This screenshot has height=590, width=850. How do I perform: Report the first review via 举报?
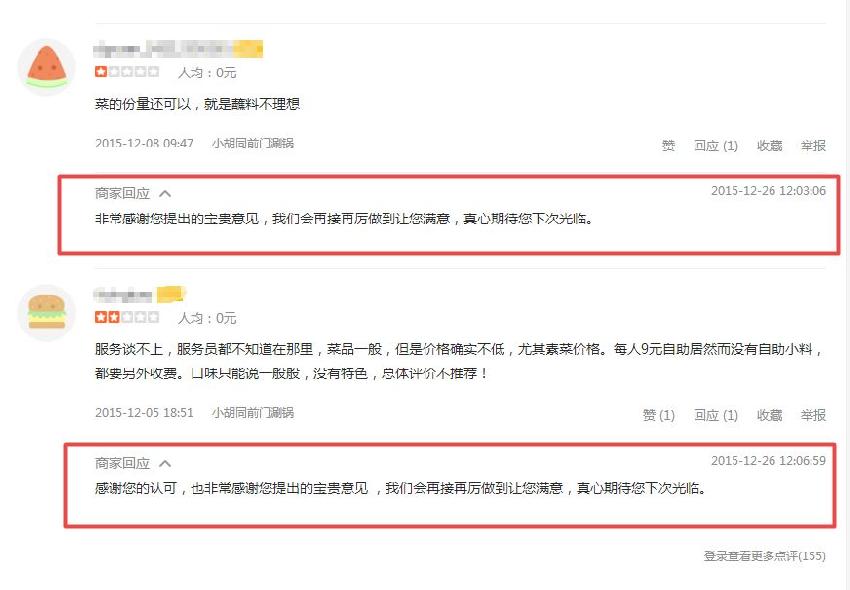pyautogui.click(x=813, y=145)
